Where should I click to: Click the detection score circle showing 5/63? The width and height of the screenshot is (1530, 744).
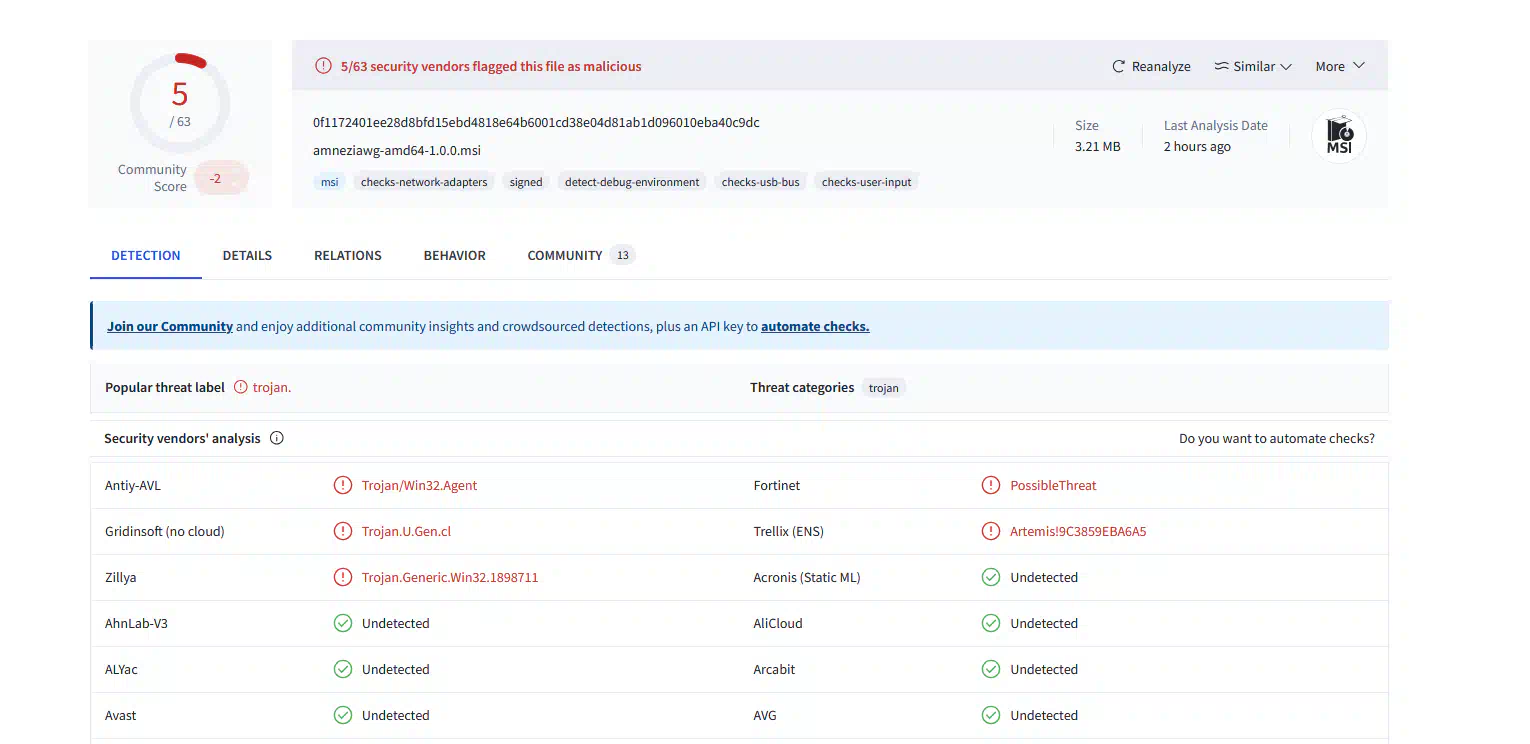pyautogui.click(x=180, y=104)
